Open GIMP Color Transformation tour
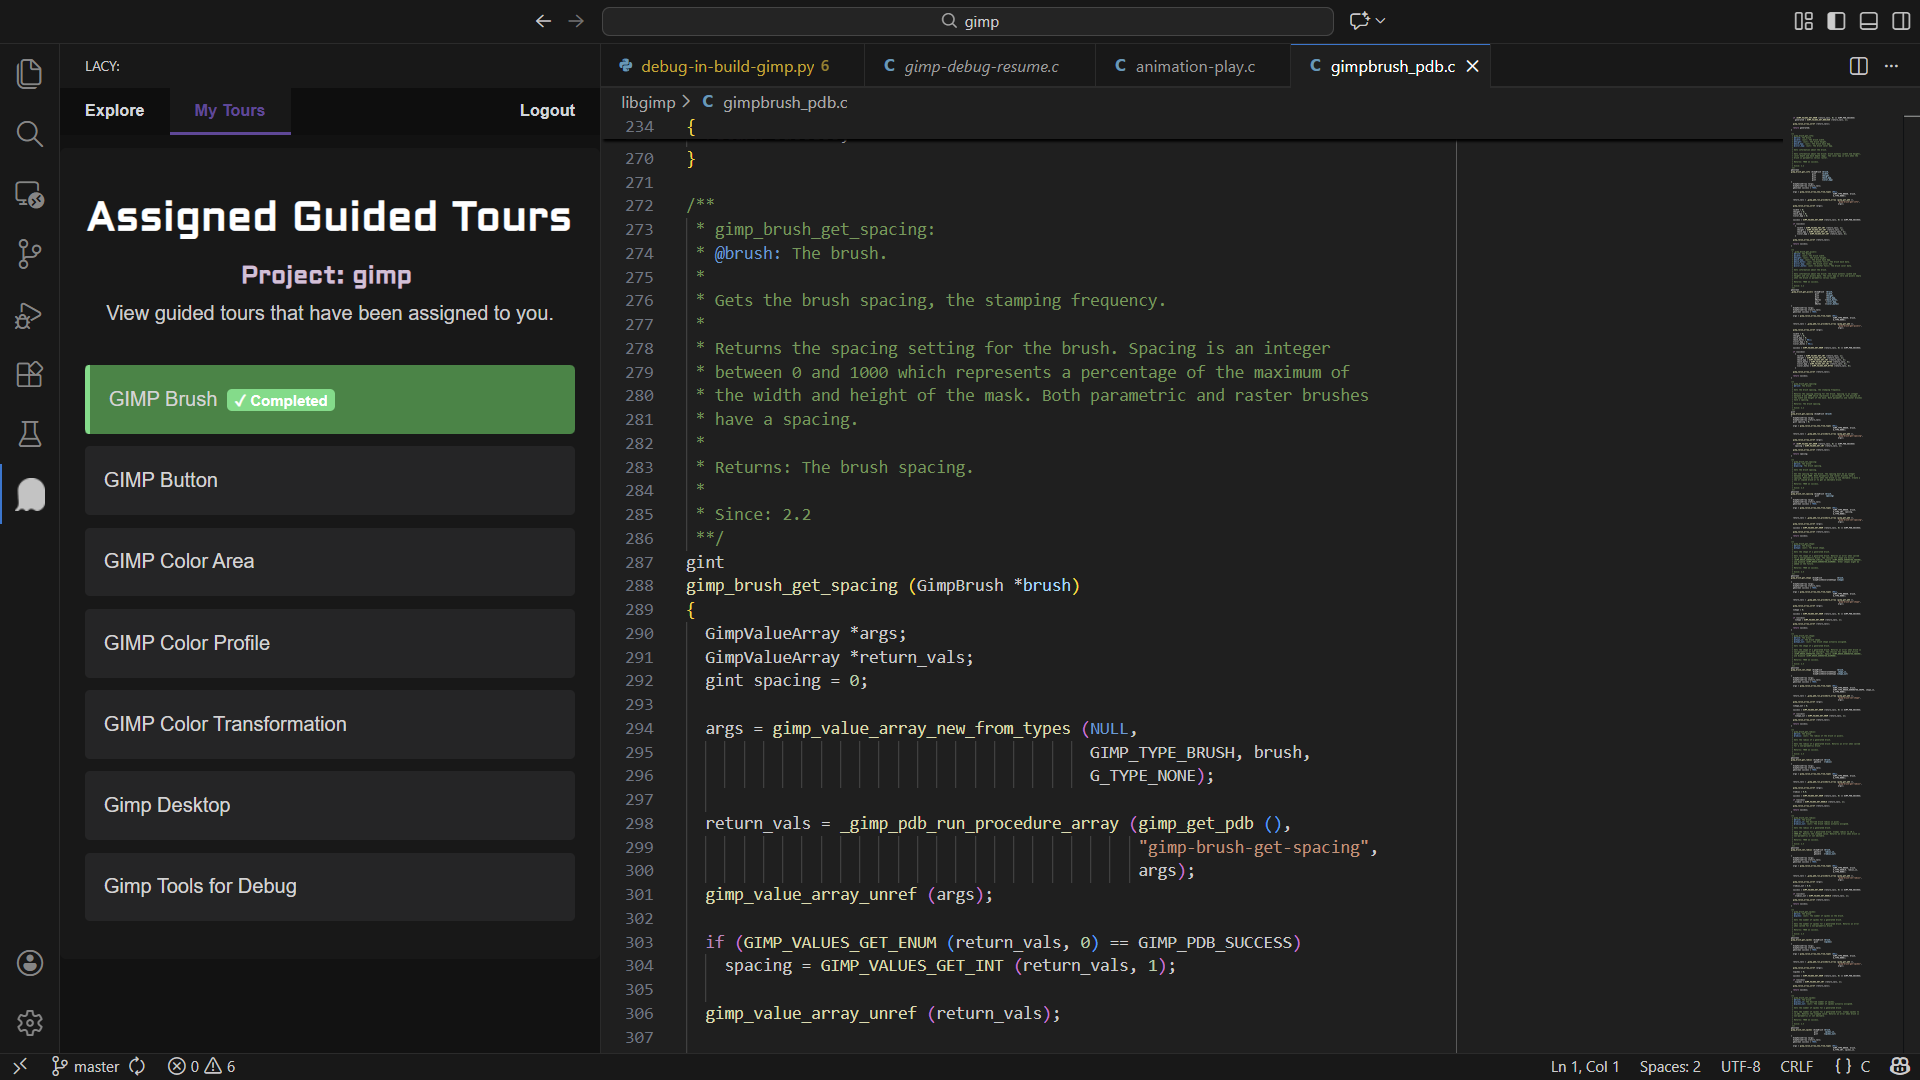This screenshot has height=1080, width=1920. pos(330,724)
